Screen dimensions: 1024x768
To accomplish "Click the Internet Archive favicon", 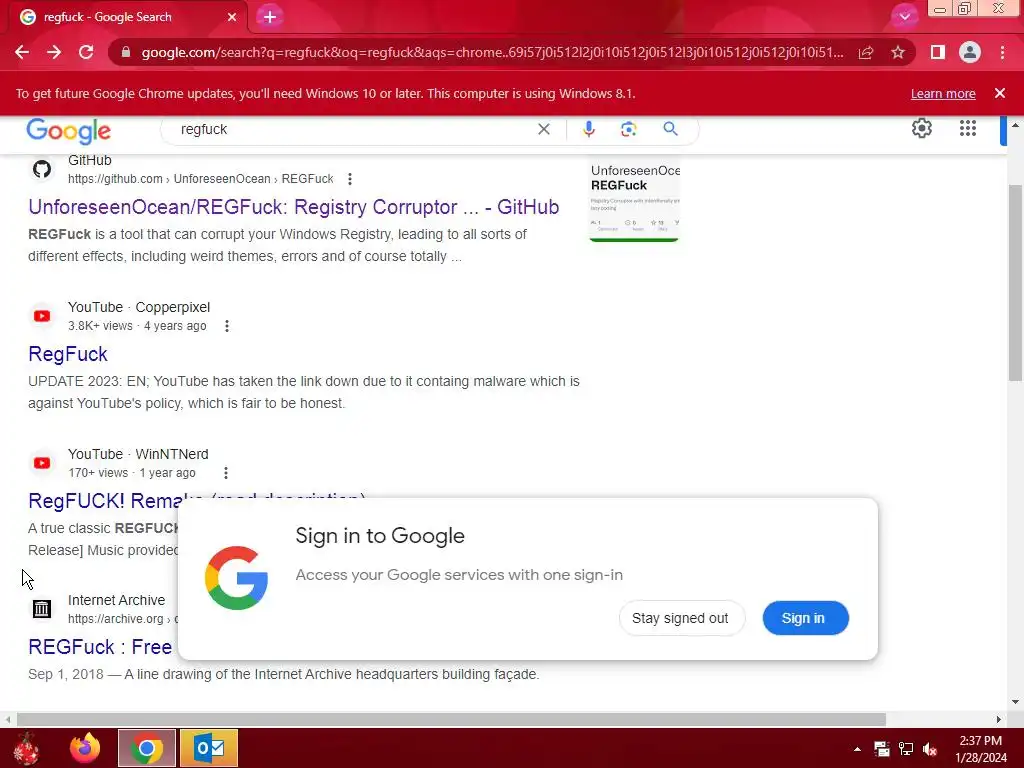I will click(42, 609).
